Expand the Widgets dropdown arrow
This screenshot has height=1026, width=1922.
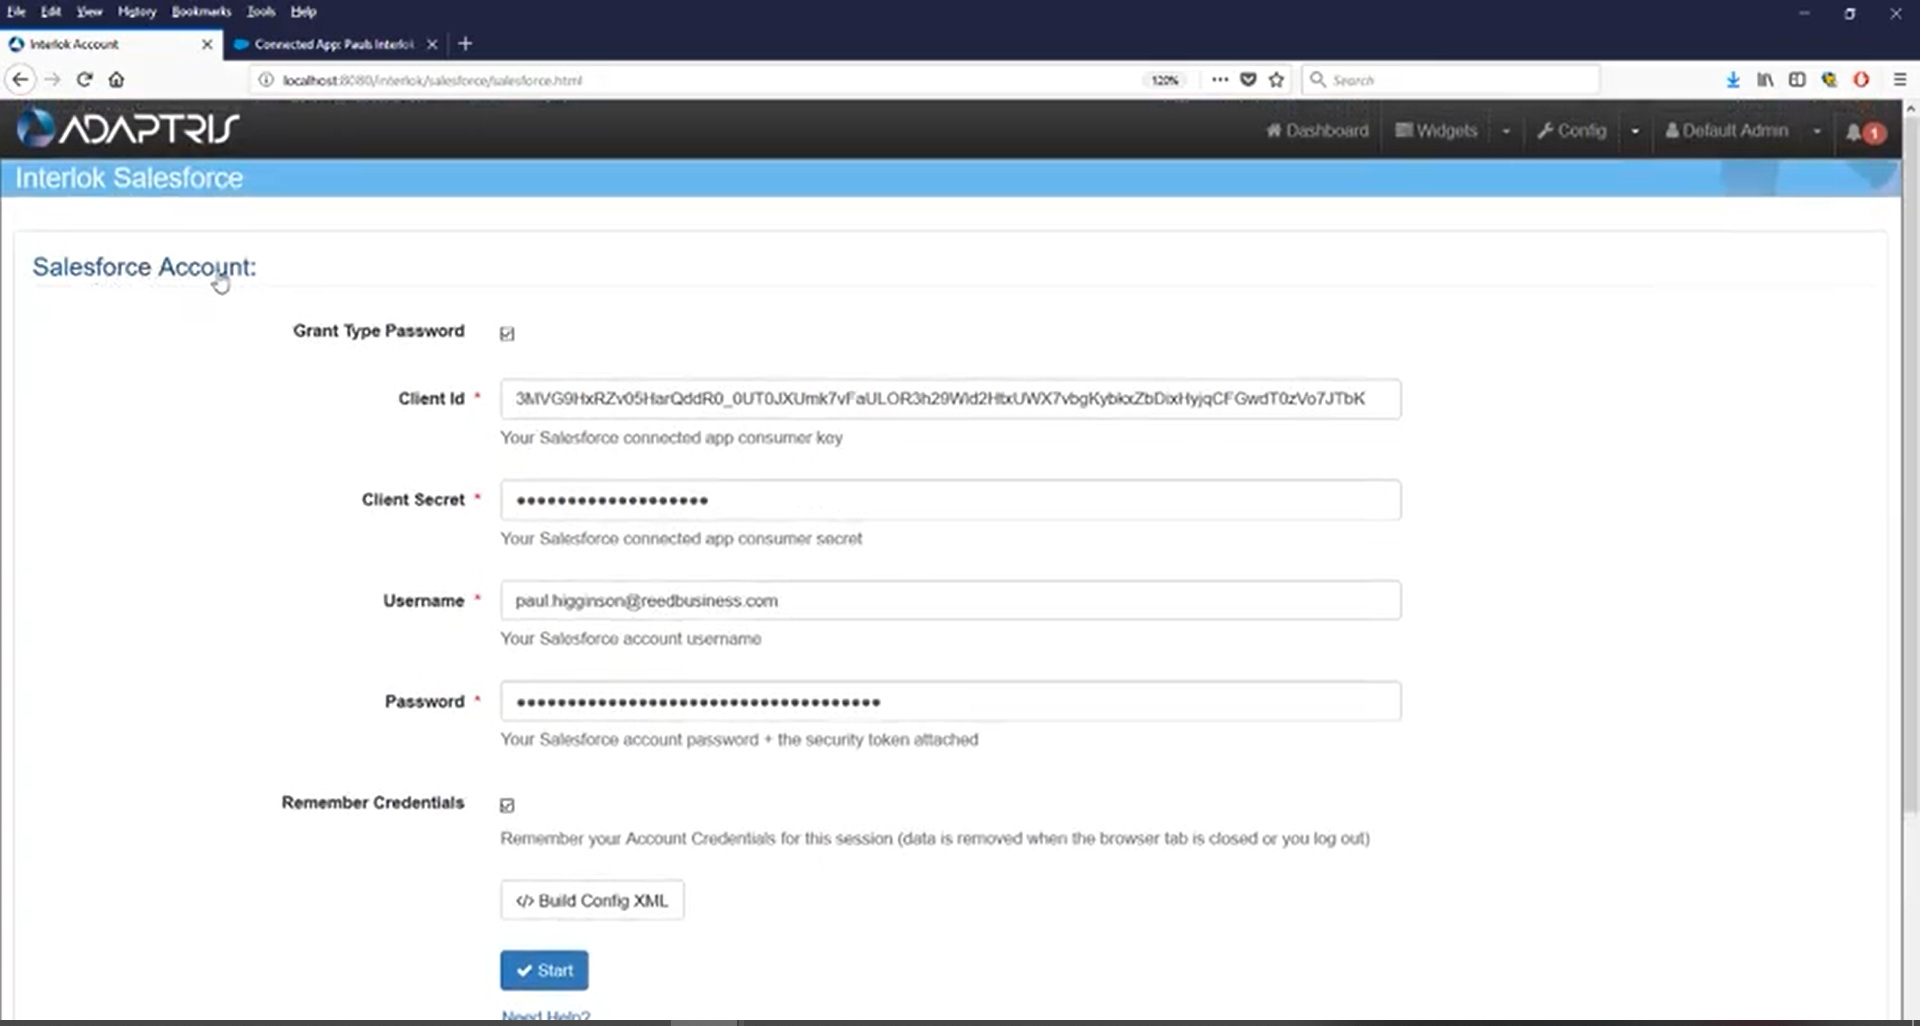[1506, 131]
